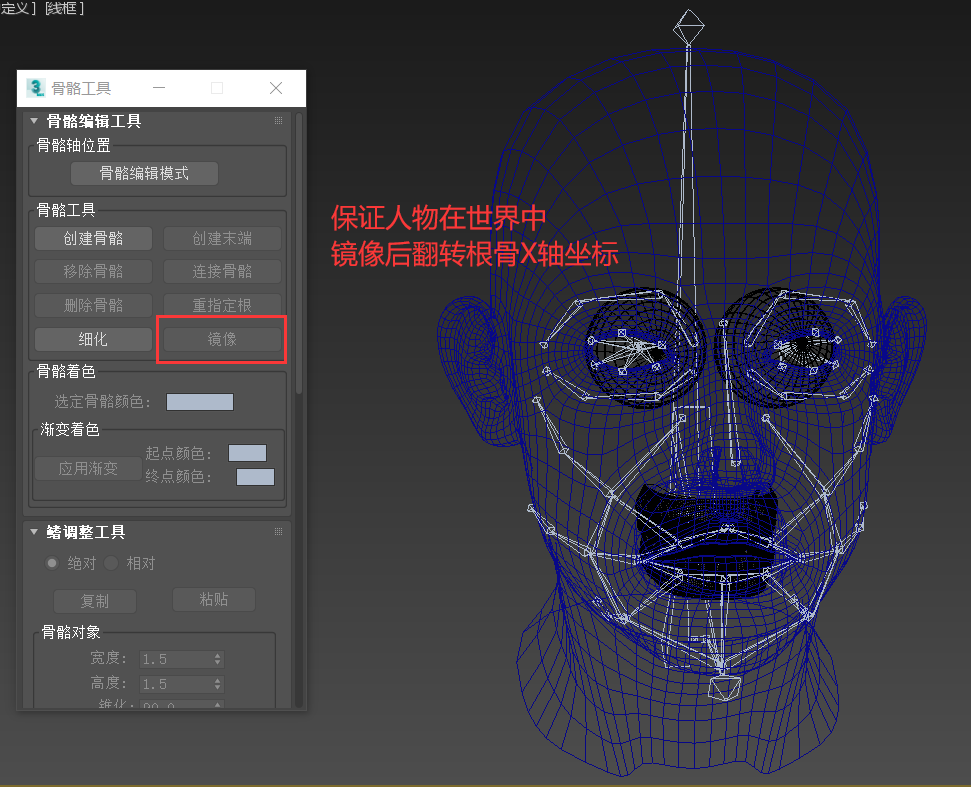This screenshot has width=971, height=787.
Task: Collapse the 骨骼编辑工具 rollout
Action: [x=34, y=121]
